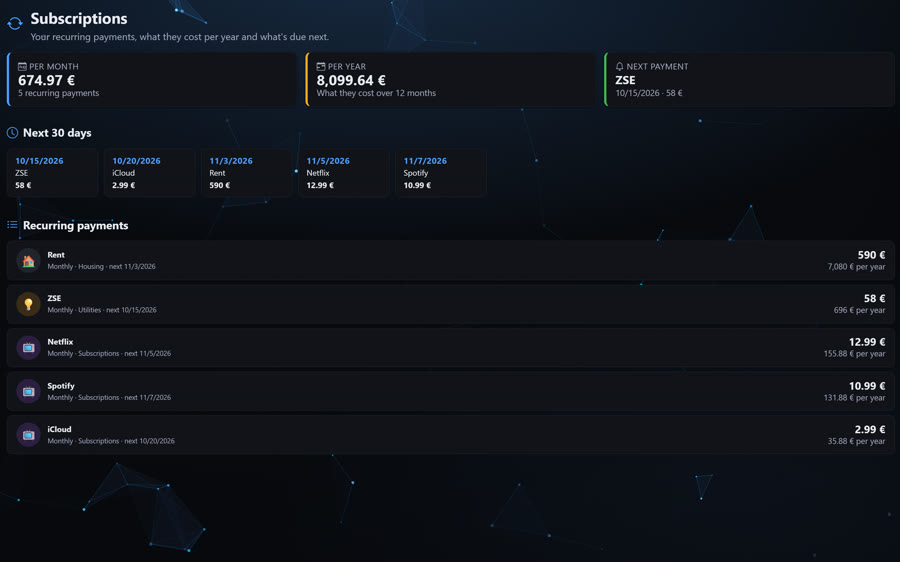Click the TV icon in the Netflix row
This screenshot has height=562, width=900.
coord(28,348)
